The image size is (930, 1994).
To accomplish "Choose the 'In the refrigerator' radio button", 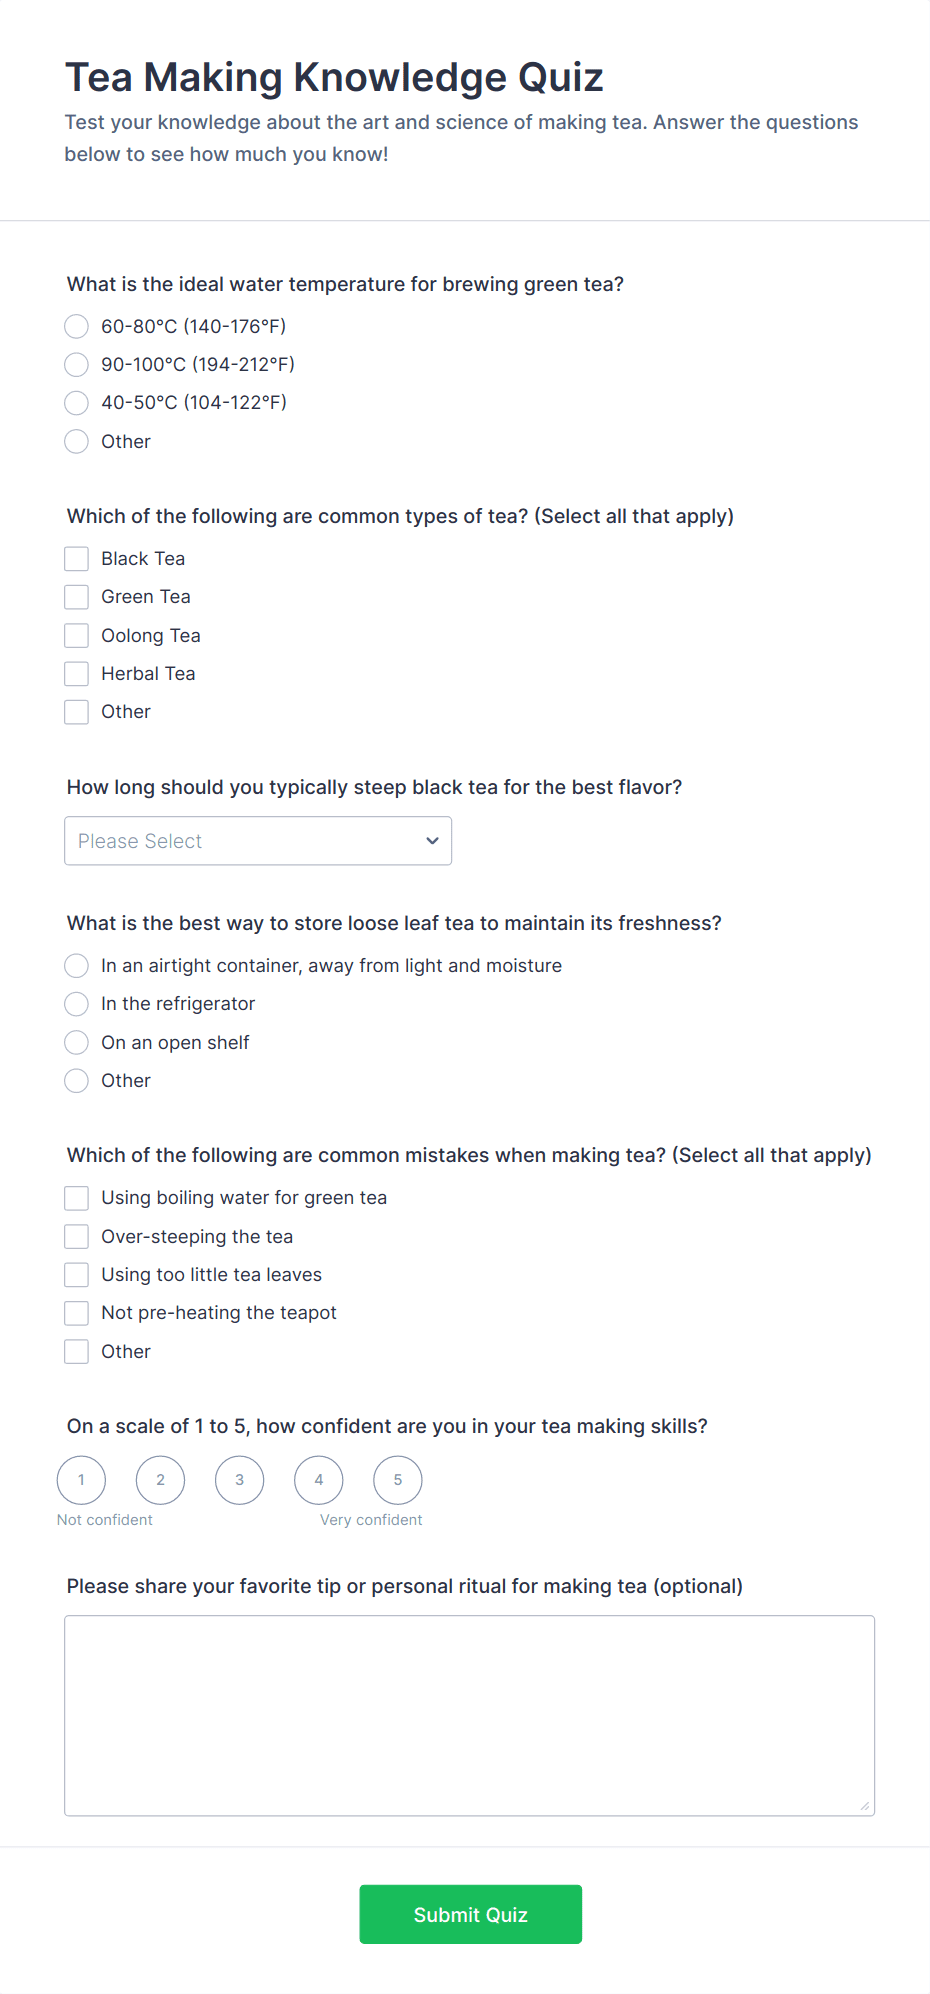I will (x=77, y=1004).
